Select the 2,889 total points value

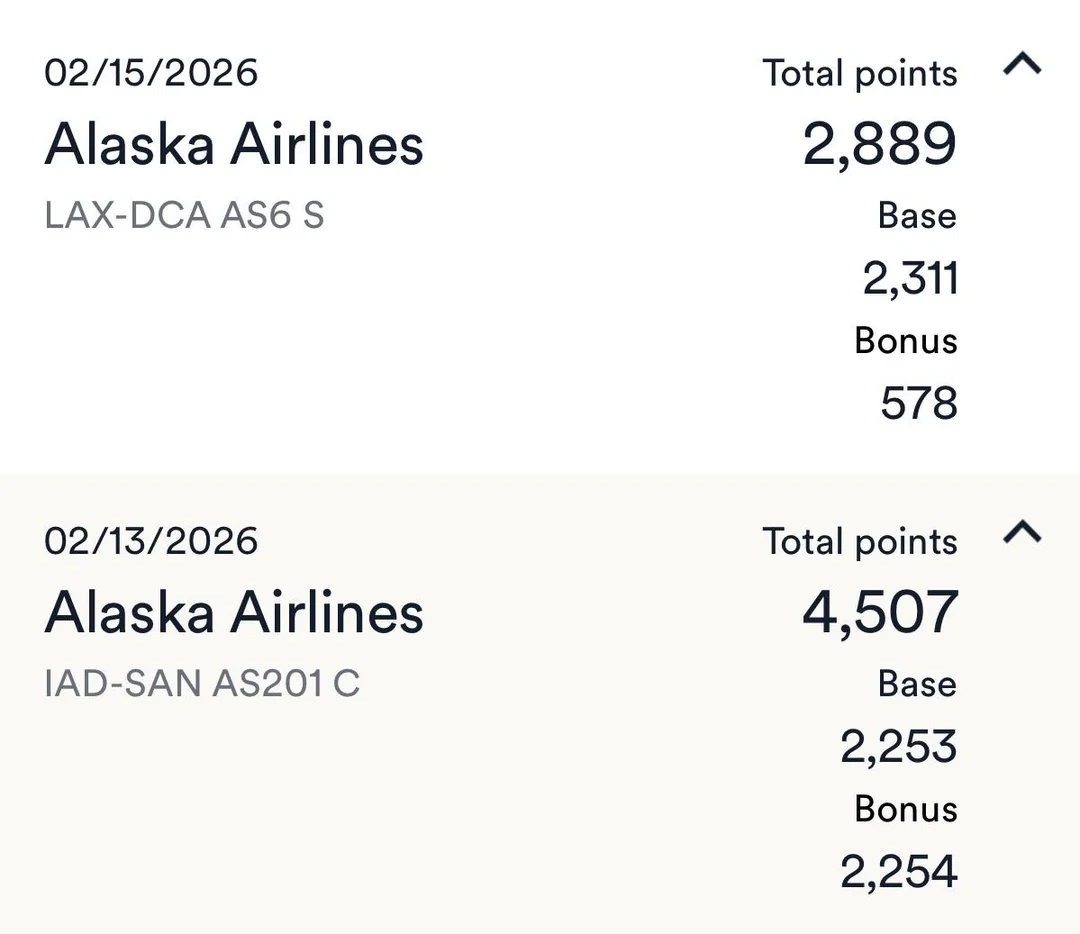point(880,144)
